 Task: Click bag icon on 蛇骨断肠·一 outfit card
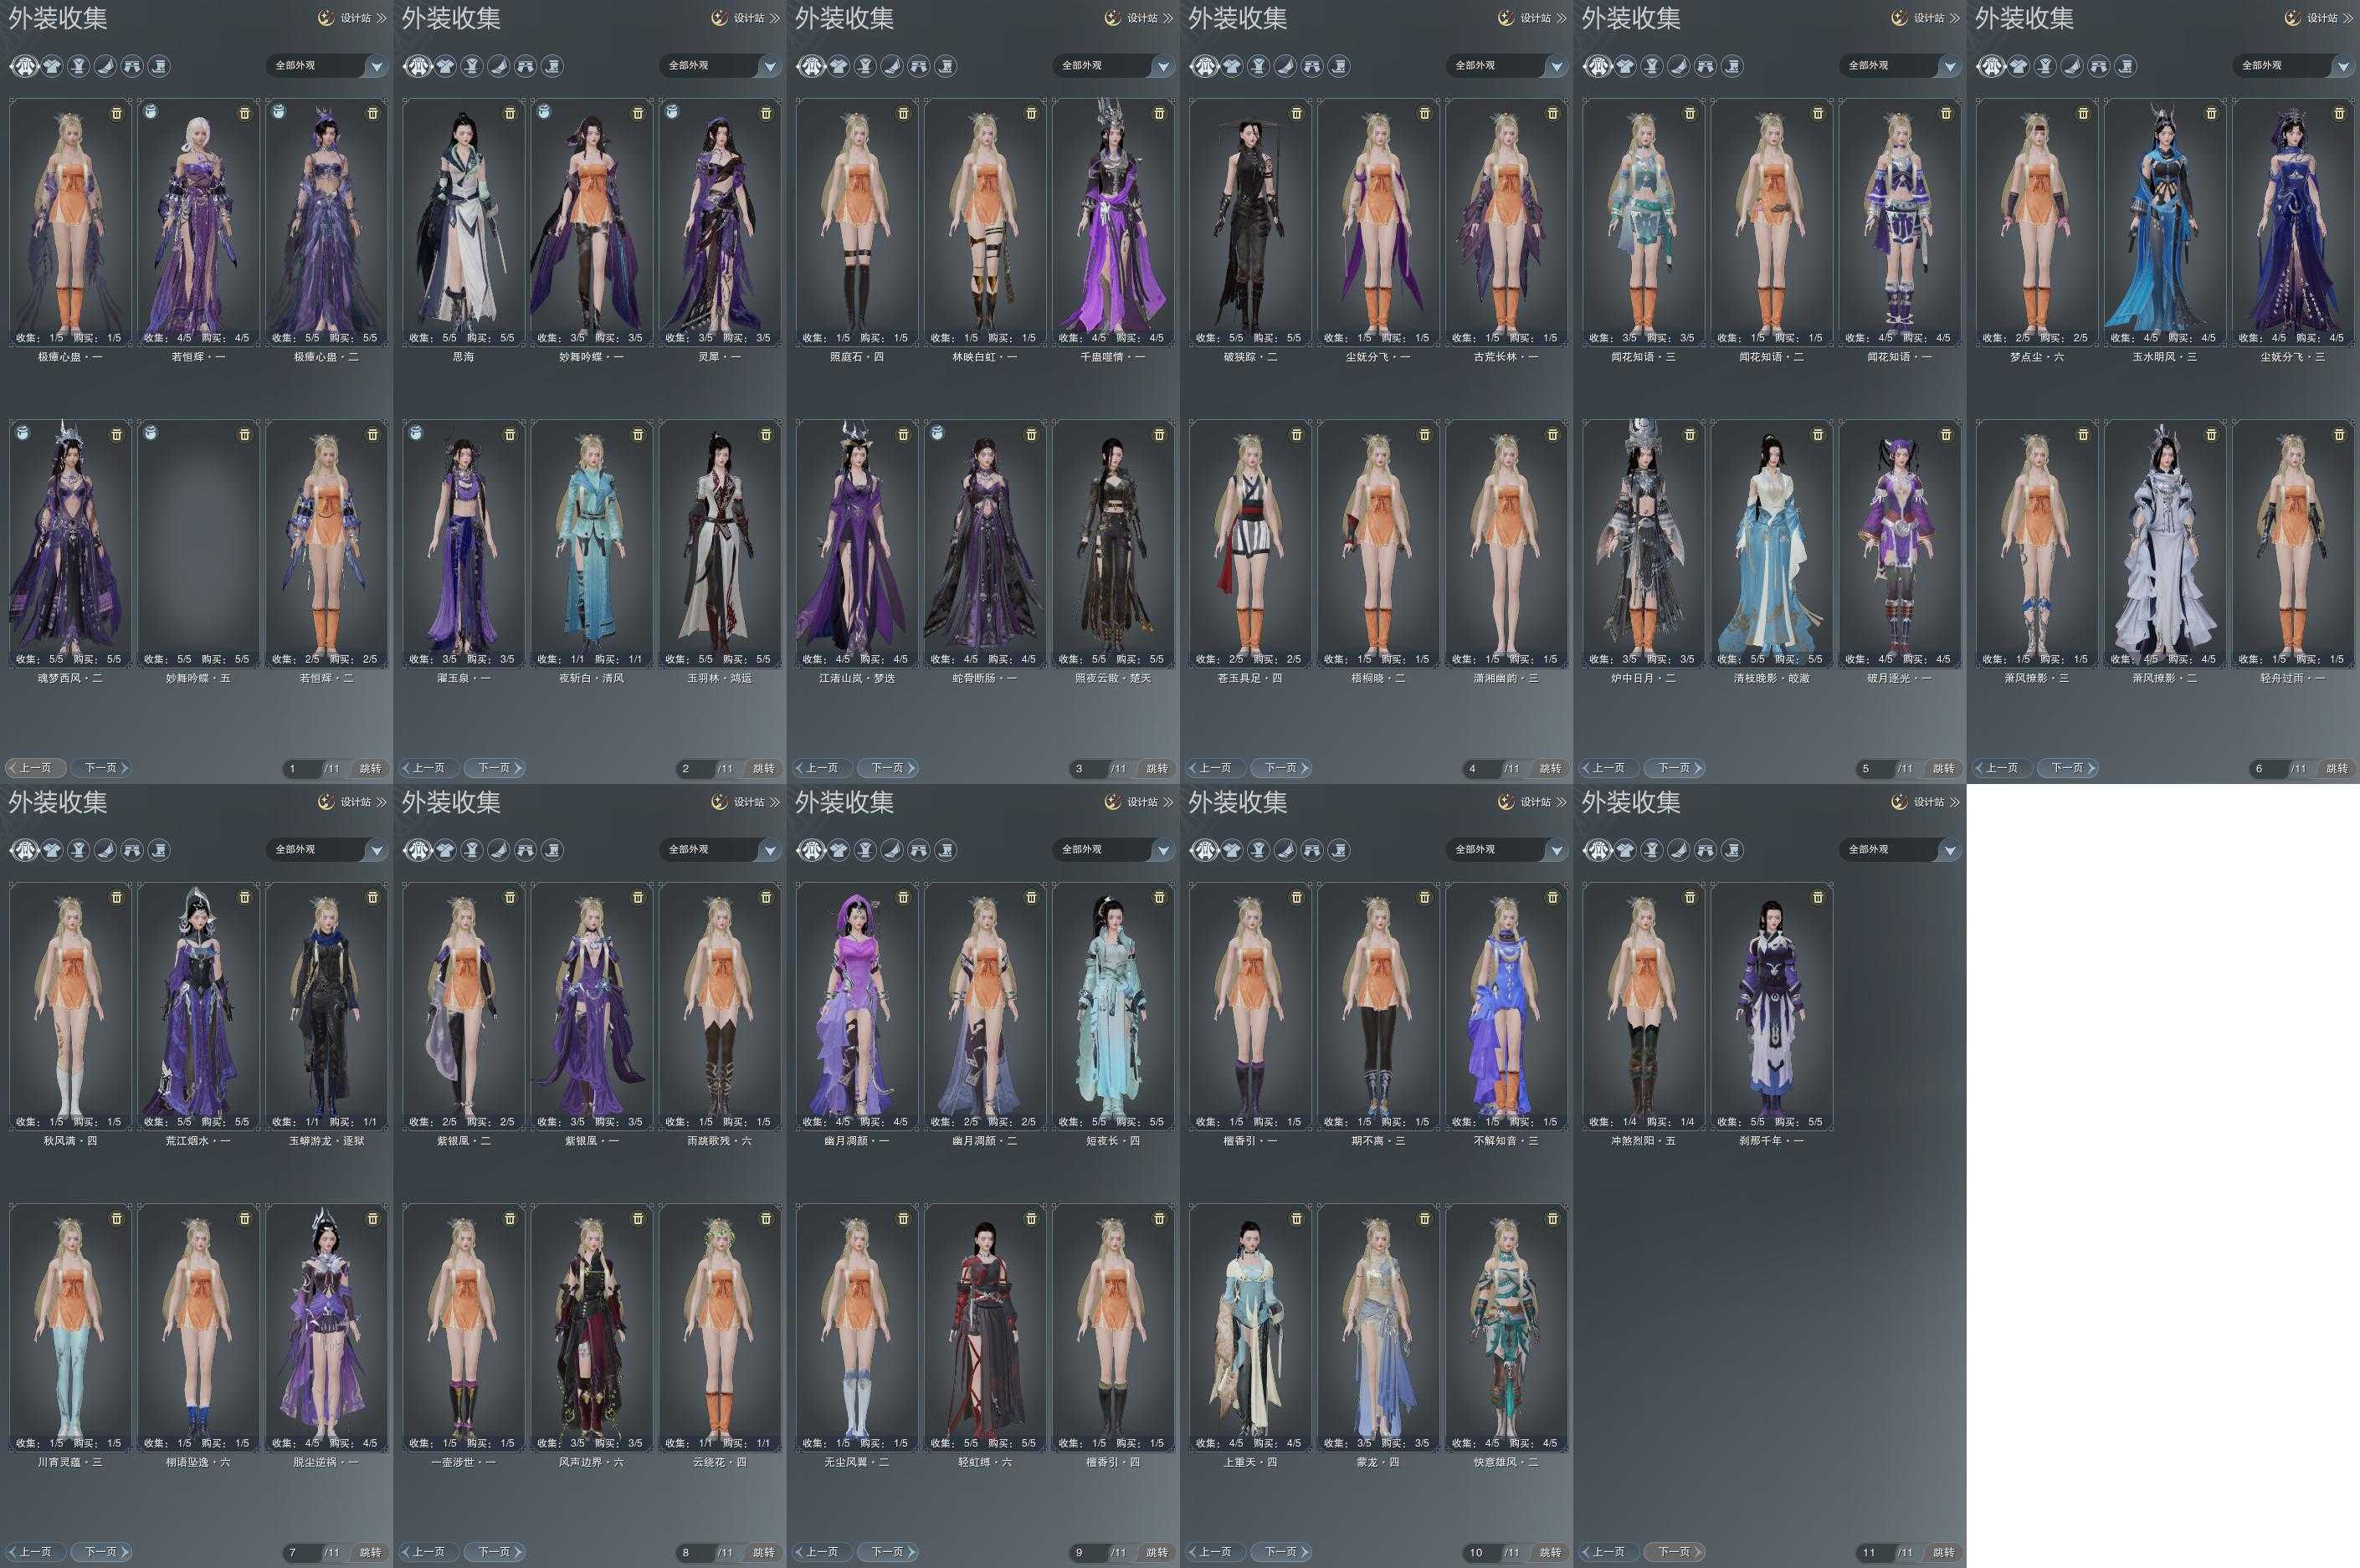click(x=938, y=432)
